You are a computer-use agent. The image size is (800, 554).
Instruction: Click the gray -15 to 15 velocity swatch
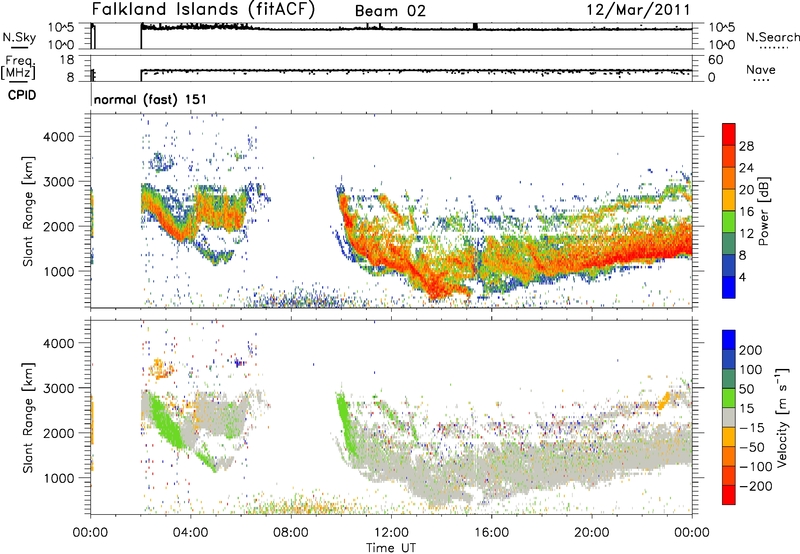click(x=729, y=417)
